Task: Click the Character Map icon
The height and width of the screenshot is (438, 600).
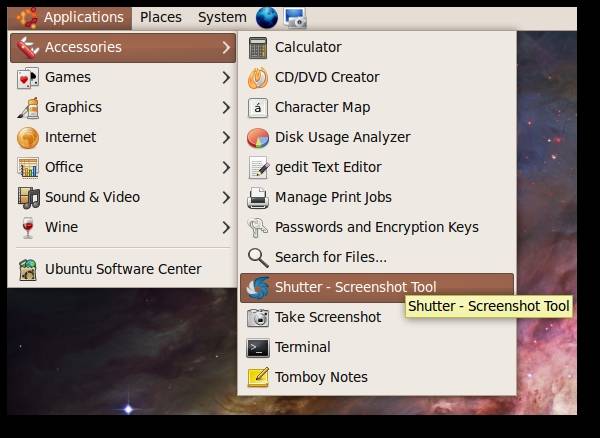Action: [258, 108]
